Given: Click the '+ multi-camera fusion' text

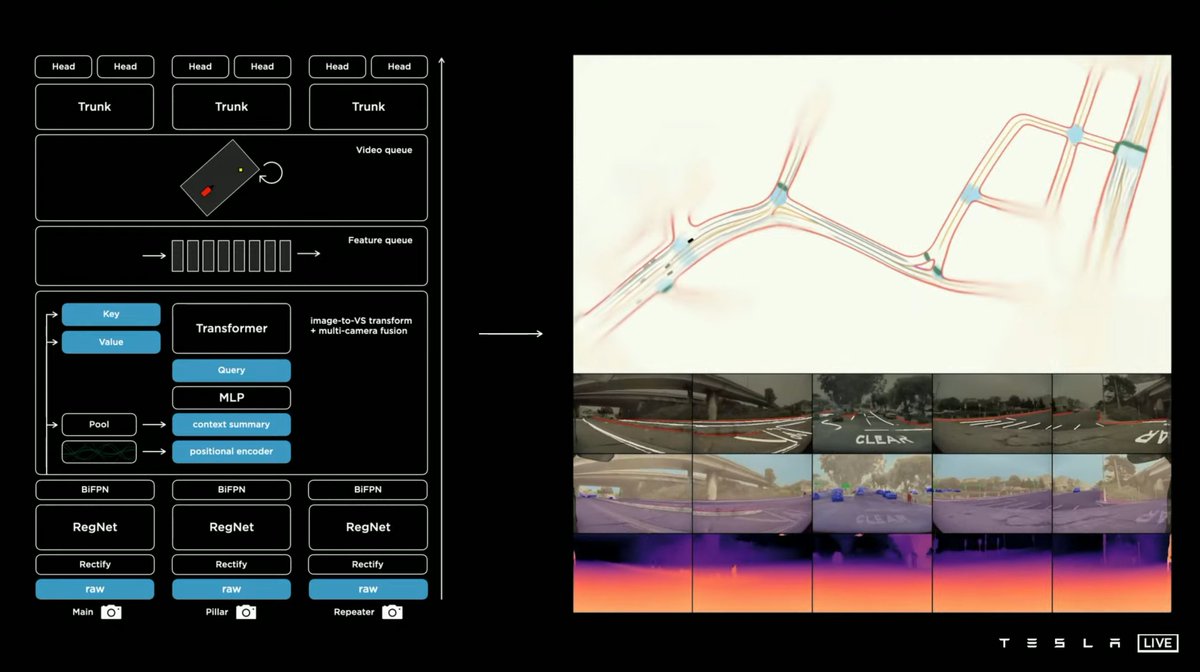Looking at the screenshot, I should pos(358,331).
